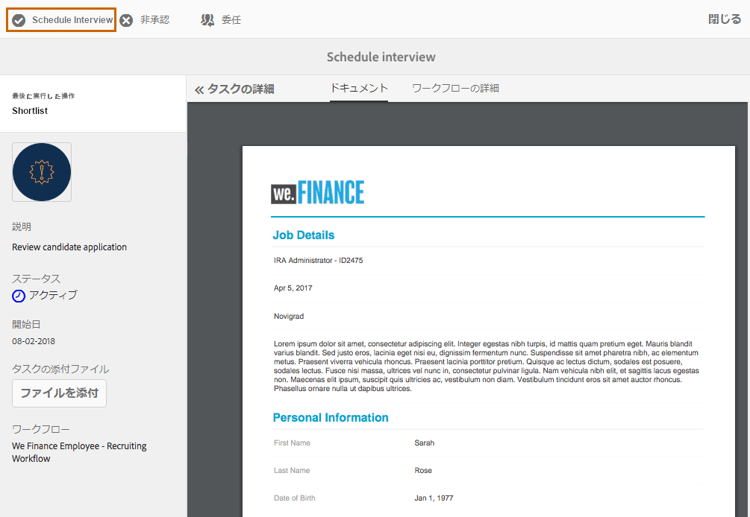Click the IRA Administrator - ID2475 text

coord(318,260)
